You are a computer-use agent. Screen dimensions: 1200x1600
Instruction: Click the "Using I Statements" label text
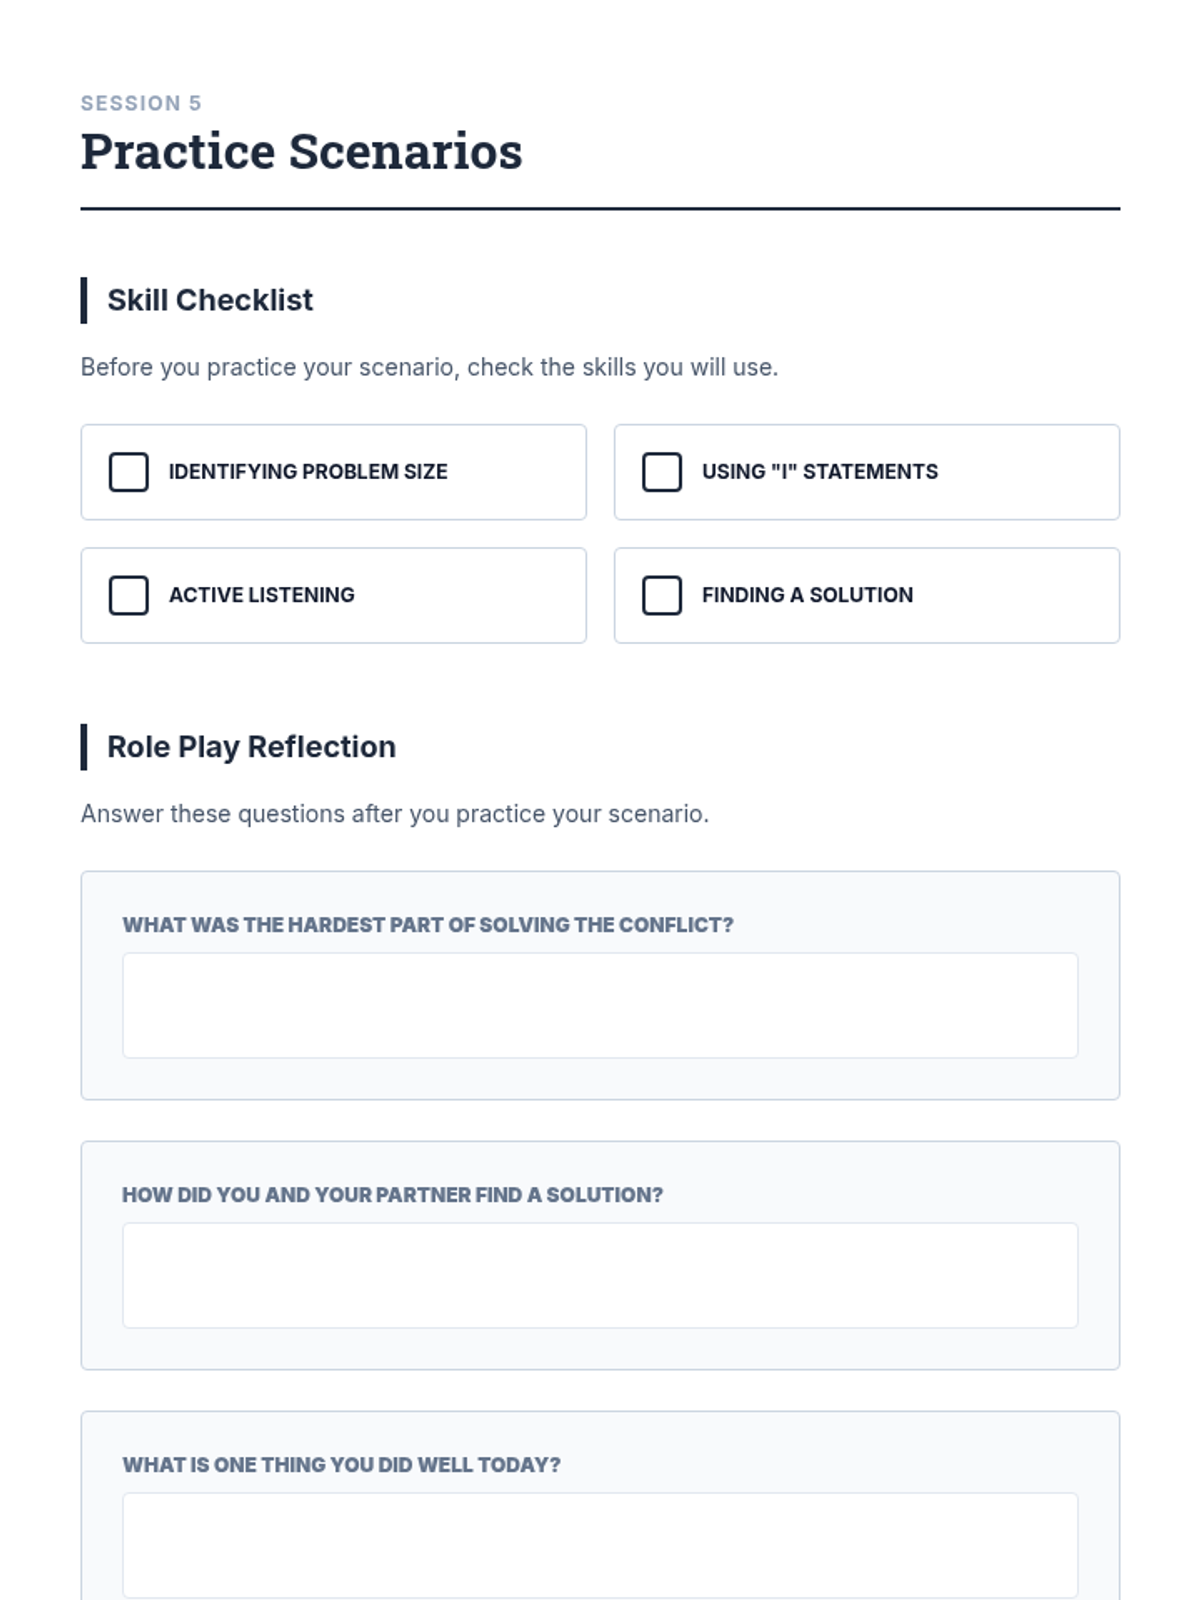tap(820, 472)
